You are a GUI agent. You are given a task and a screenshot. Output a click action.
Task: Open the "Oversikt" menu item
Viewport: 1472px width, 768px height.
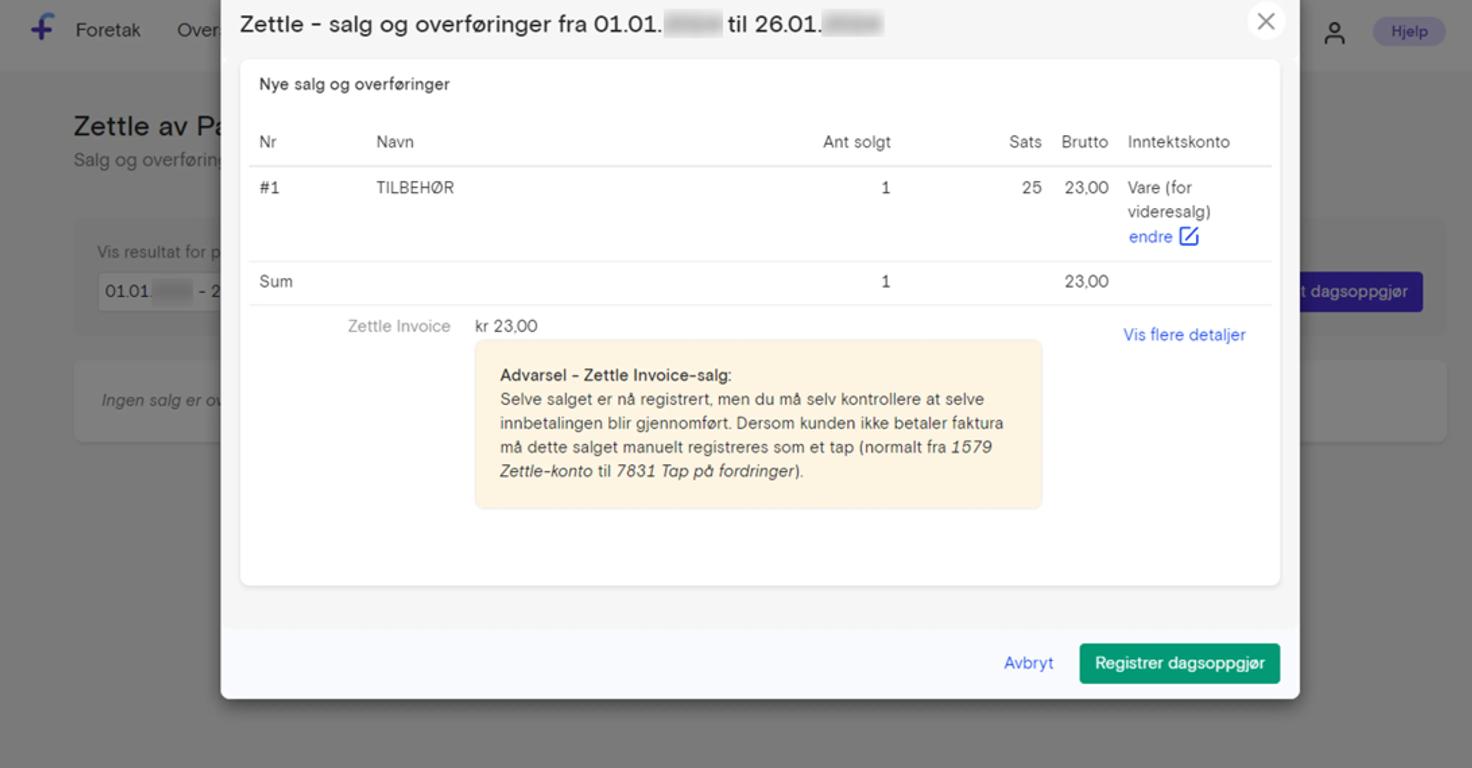pyautogui.click(x=199, y=30)
